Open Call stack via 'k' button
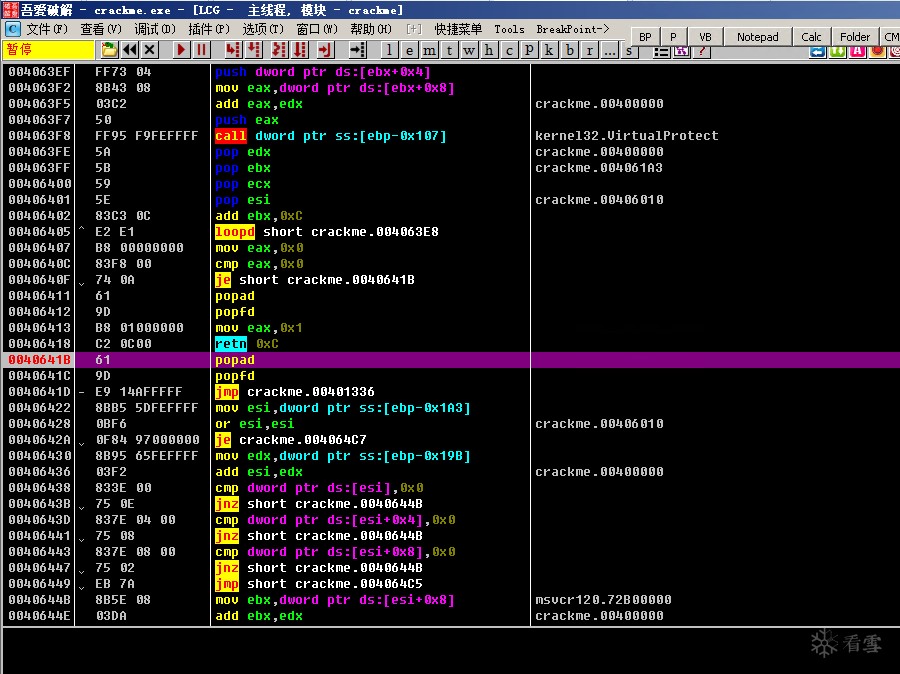 (549, 50)
